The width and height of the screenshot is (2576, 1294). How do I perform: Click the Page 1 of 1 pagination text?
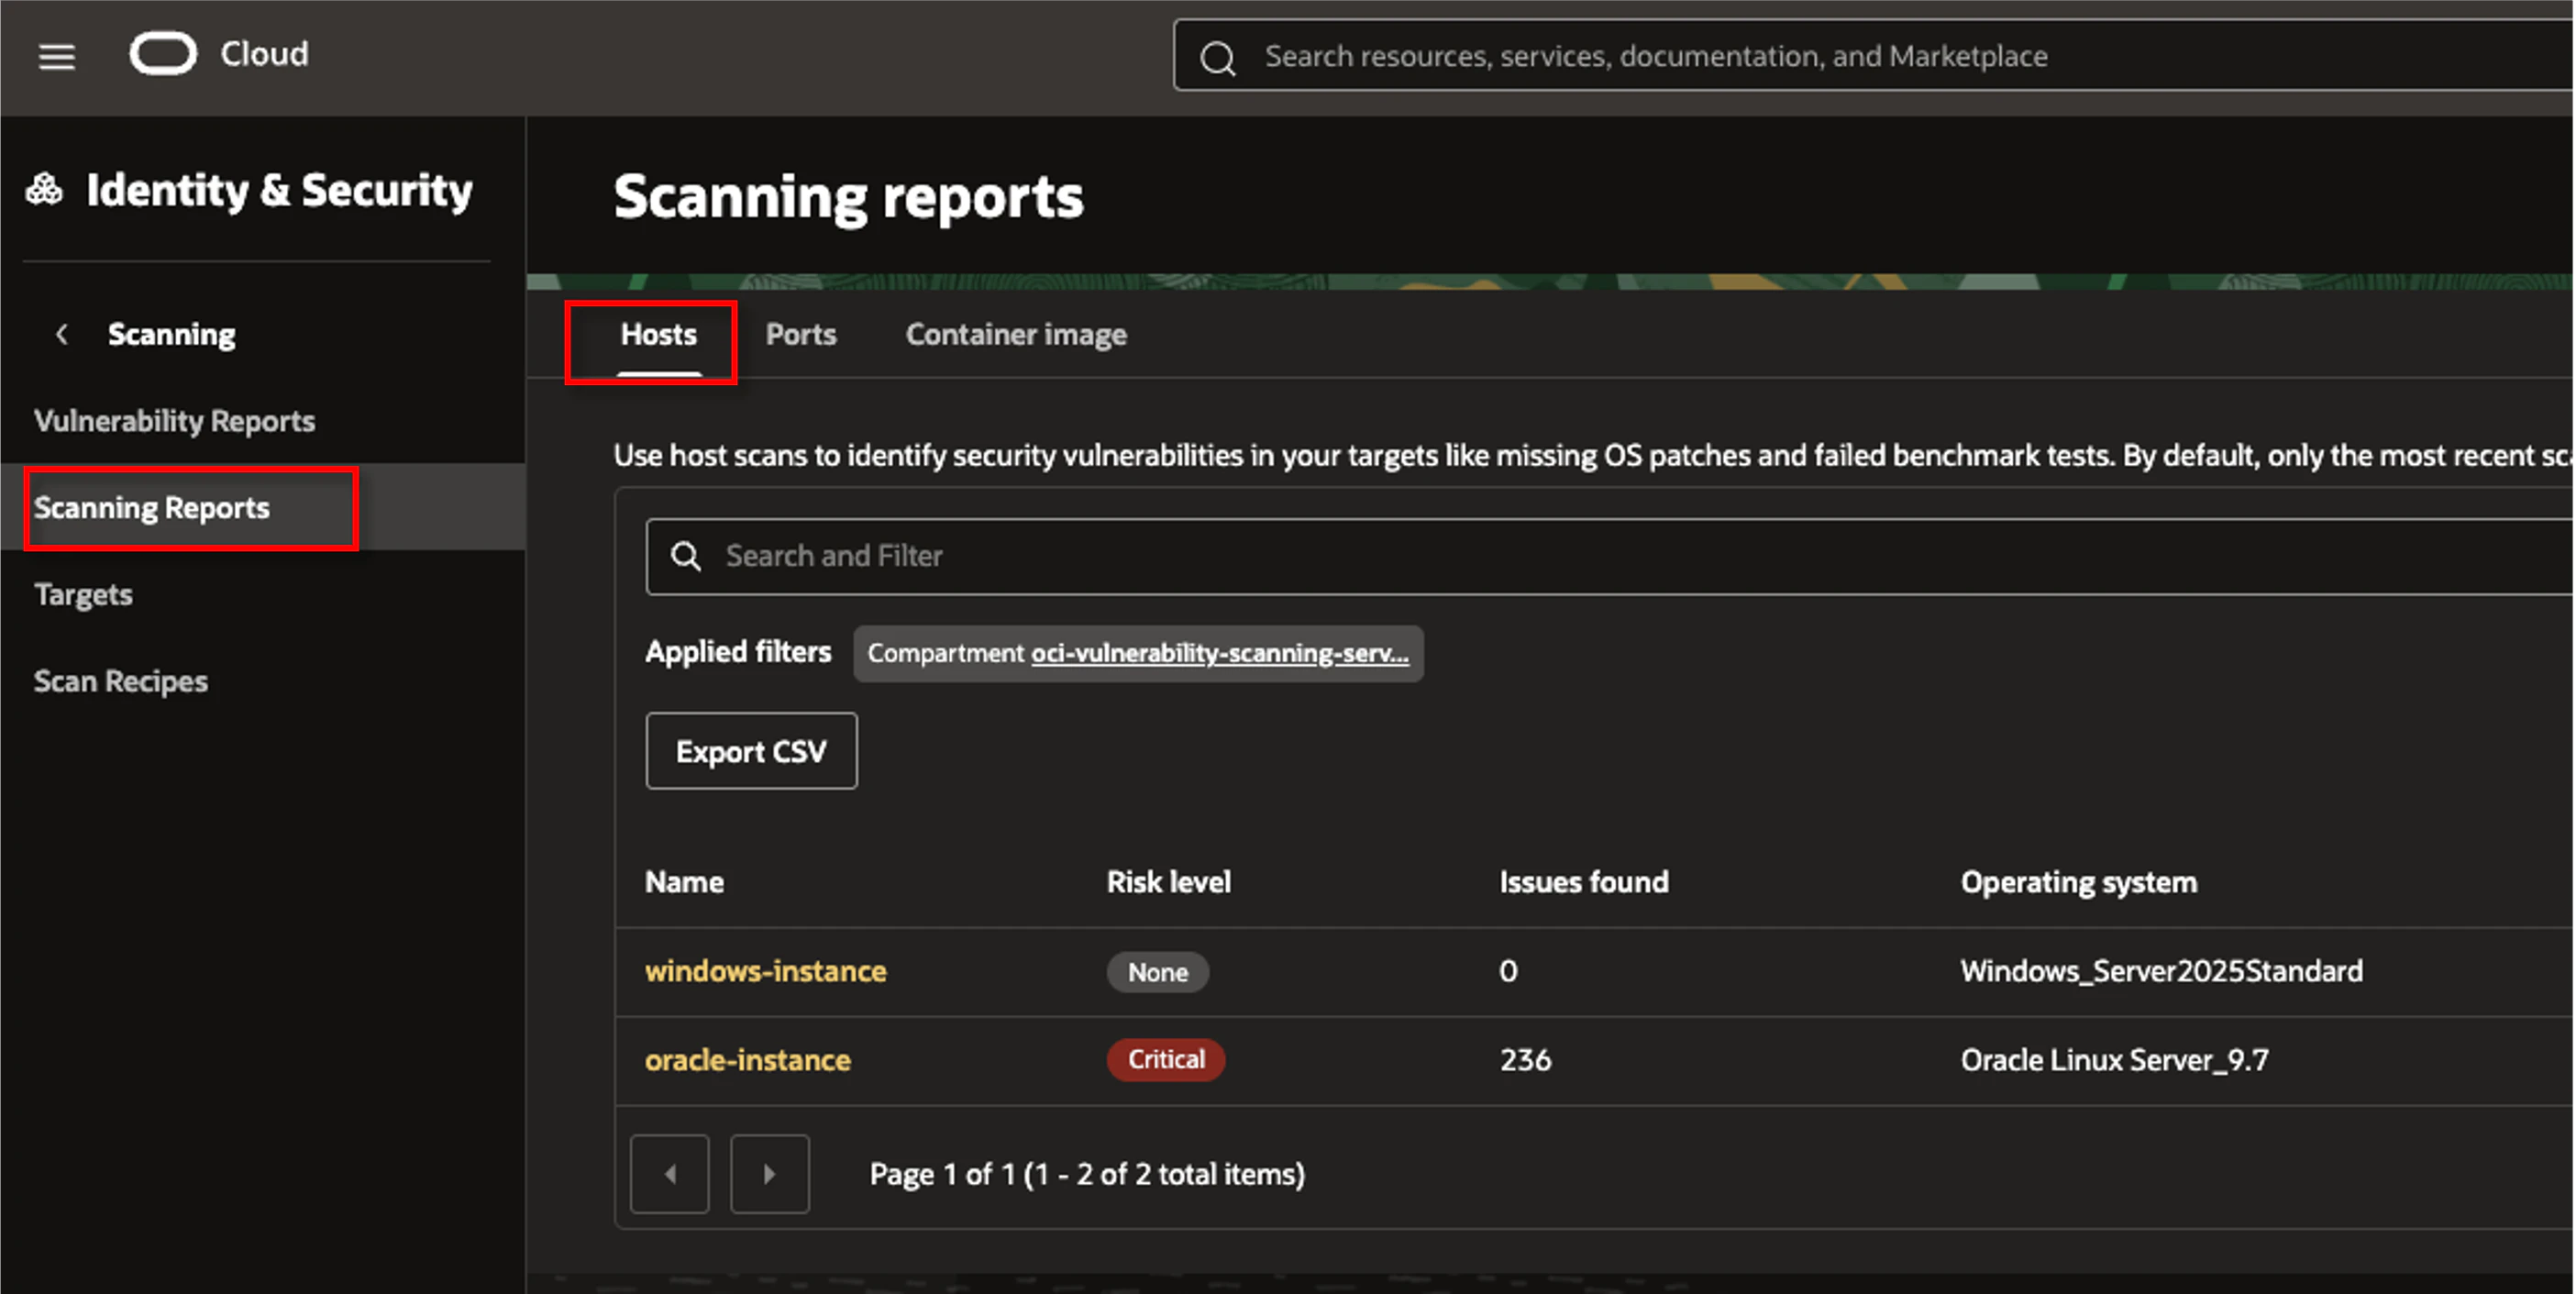click(x=1087, y=1174)
